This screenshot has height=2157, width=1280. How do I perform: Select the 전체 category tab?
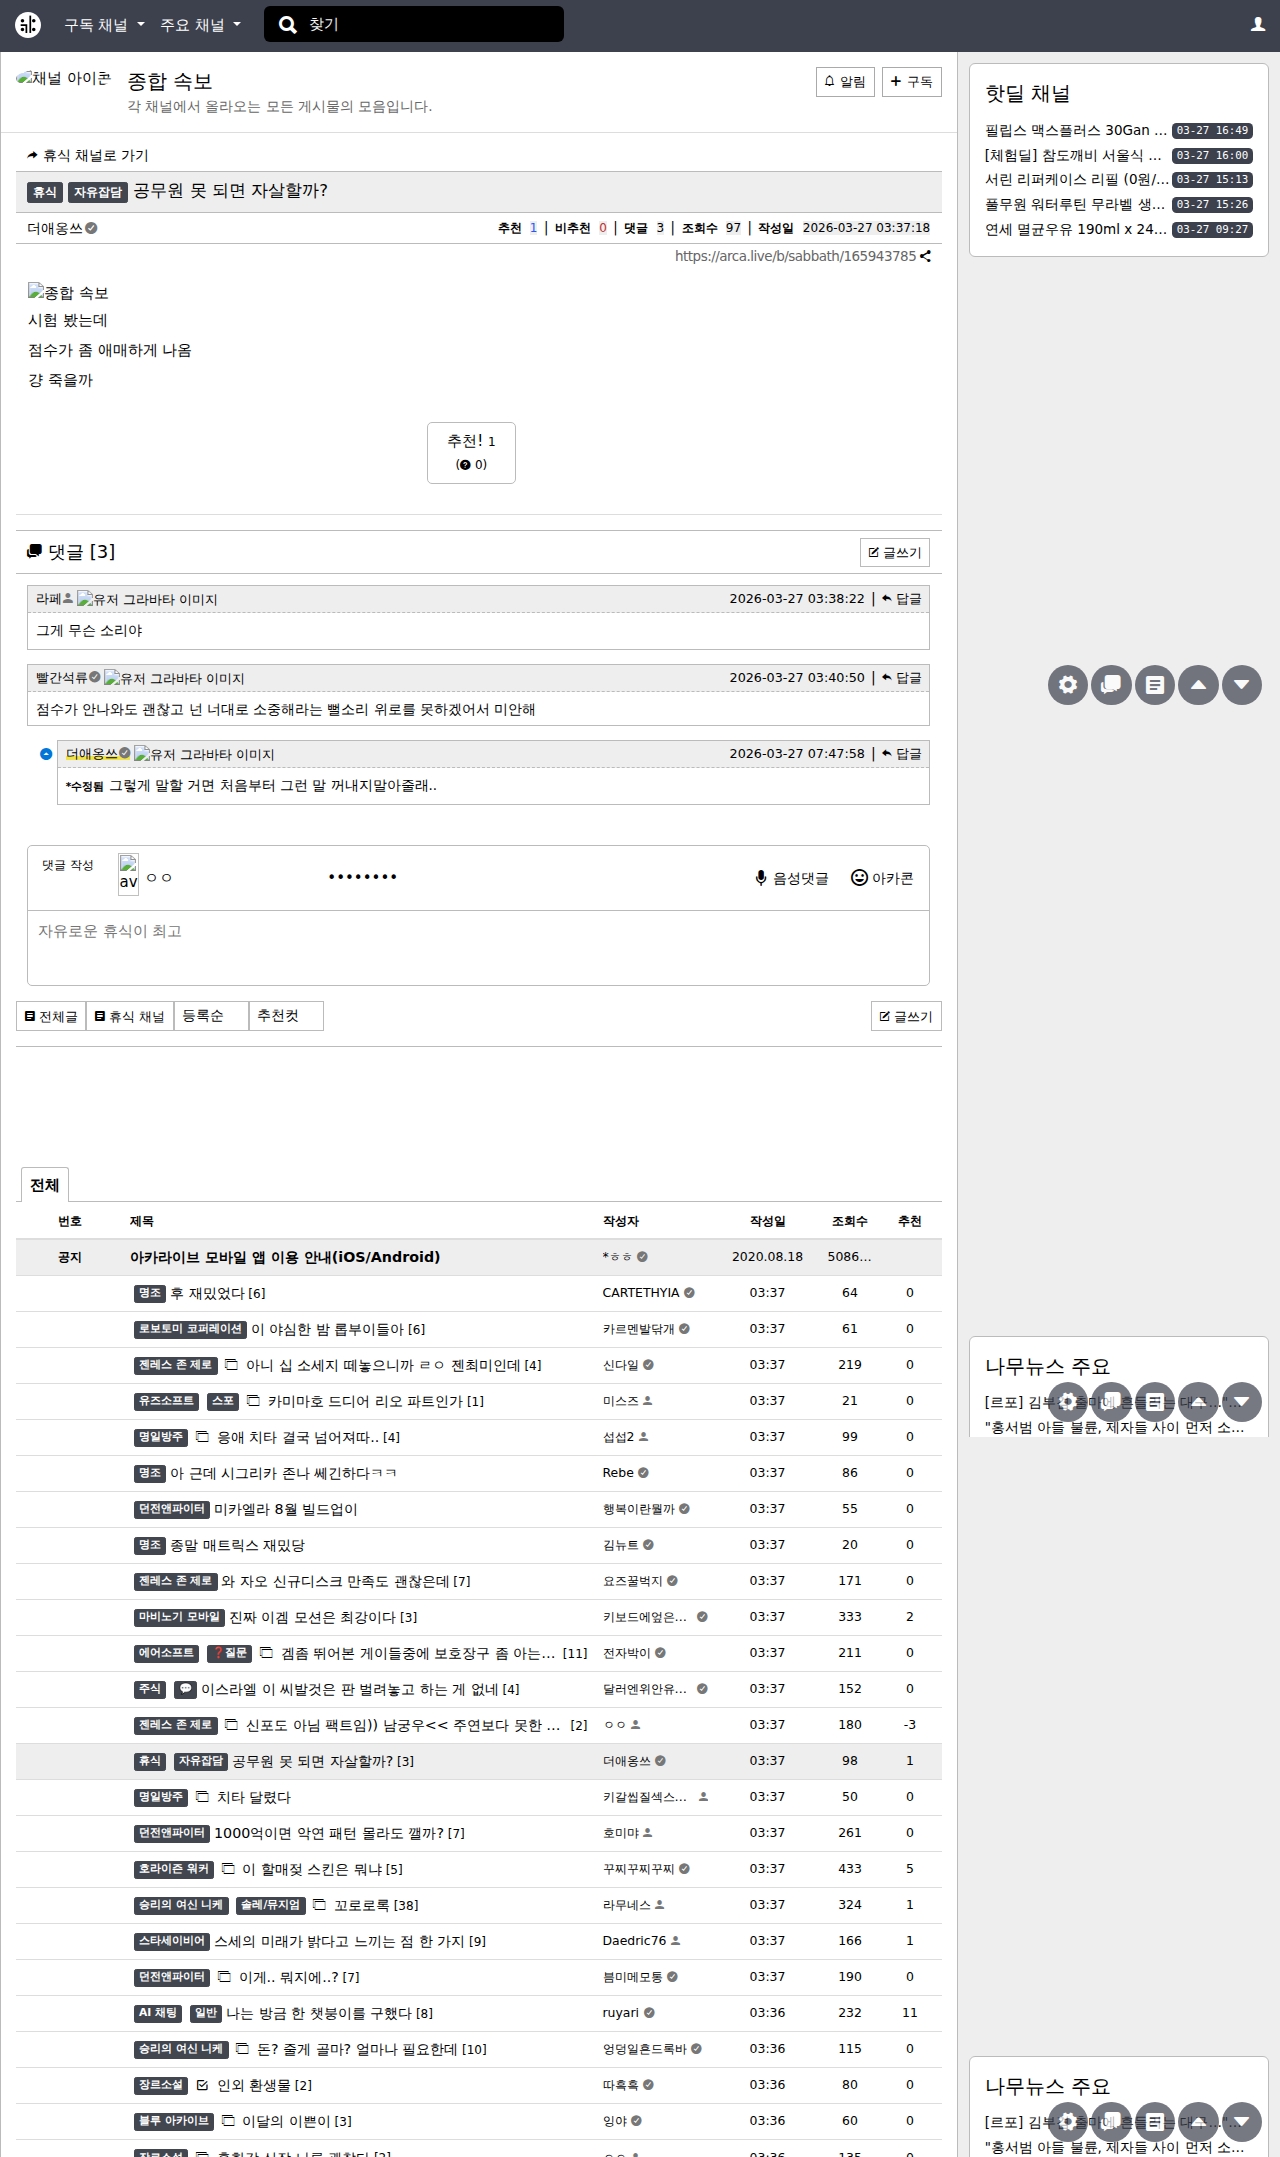pos(44,1185)
